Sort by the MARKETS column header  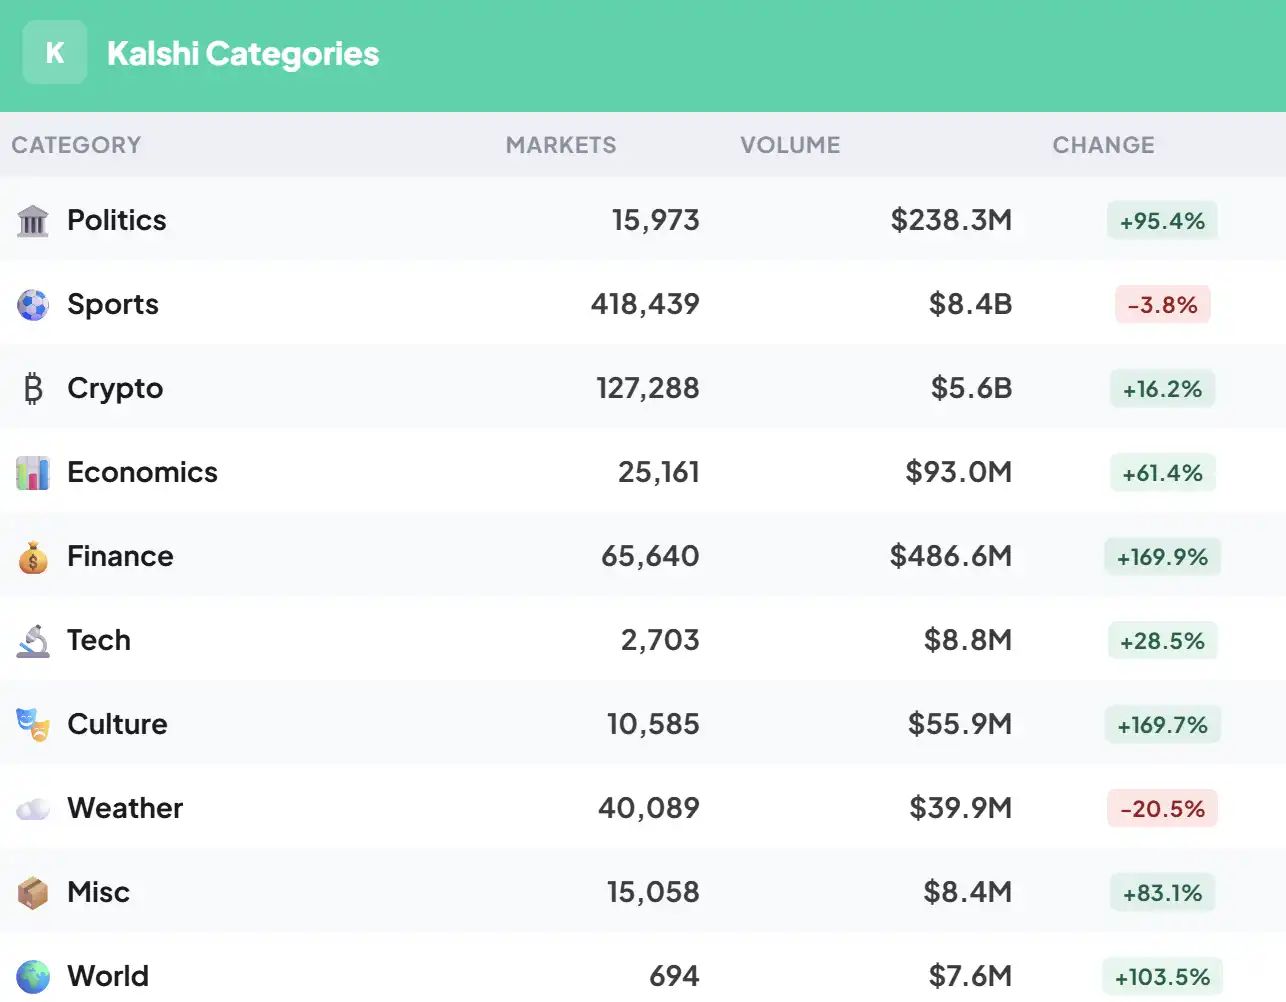[x=561, y=145]
